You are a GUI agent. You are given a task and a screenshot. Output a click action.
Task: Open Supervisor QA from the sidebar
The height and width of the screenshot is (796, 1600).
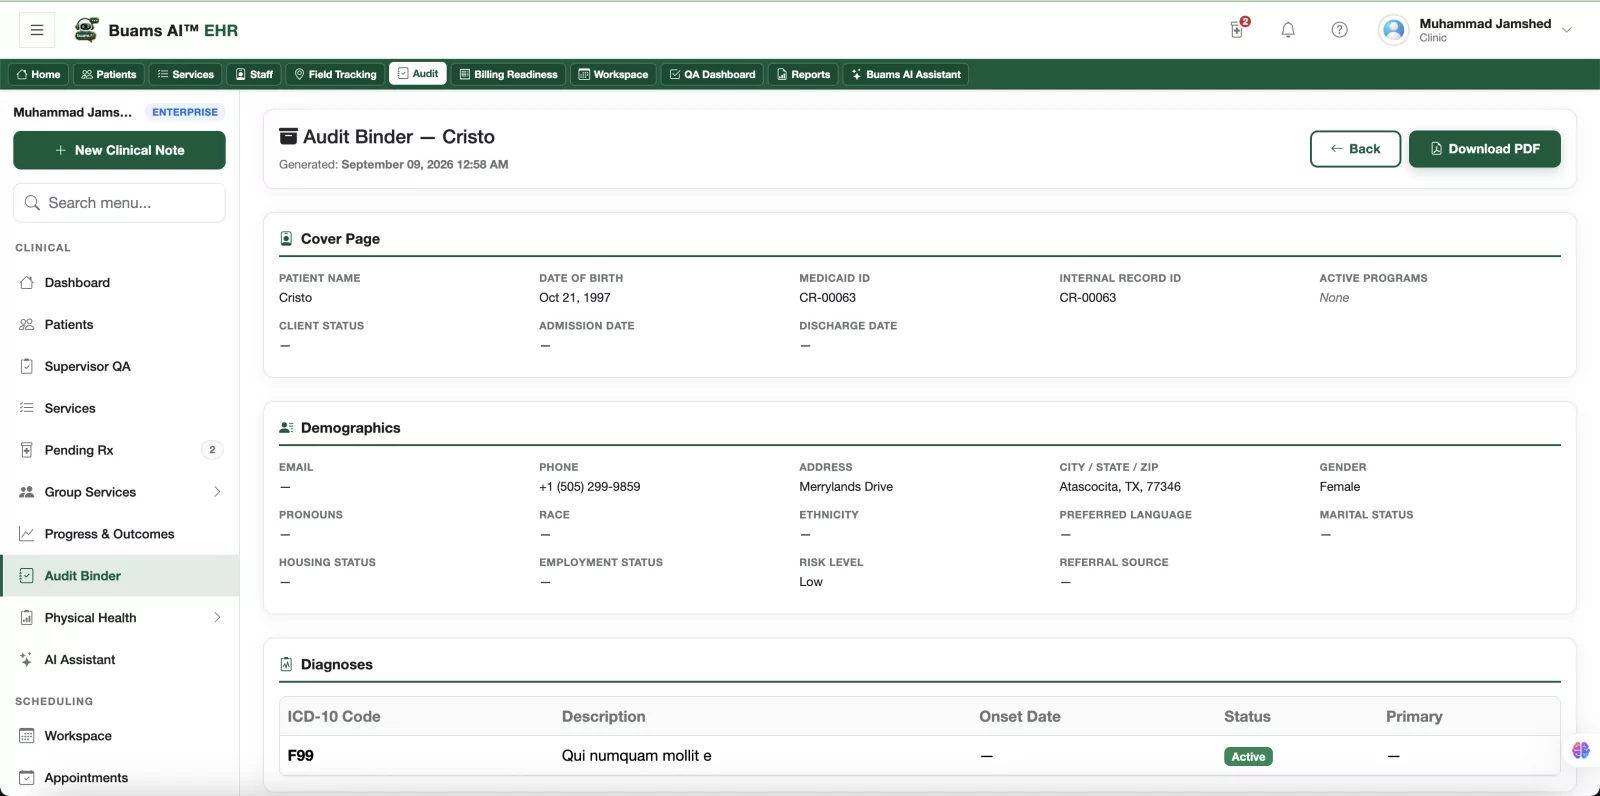119,367
